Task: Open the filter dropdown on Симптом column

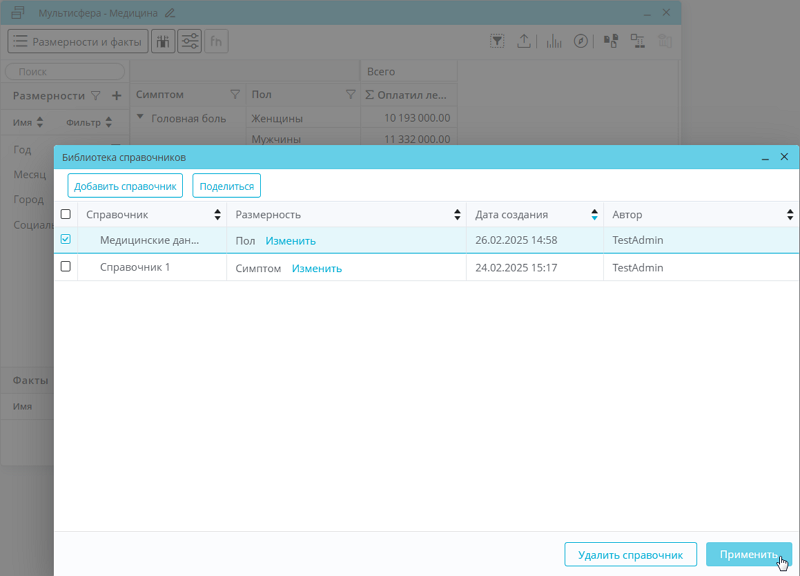Action: coord(235,95)
